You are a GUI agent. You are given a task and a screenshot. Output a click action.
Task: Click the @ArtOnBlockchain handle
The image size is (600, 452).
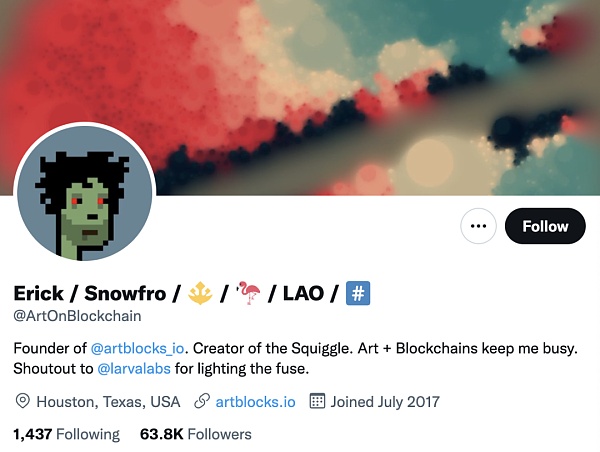coord(77,316)
